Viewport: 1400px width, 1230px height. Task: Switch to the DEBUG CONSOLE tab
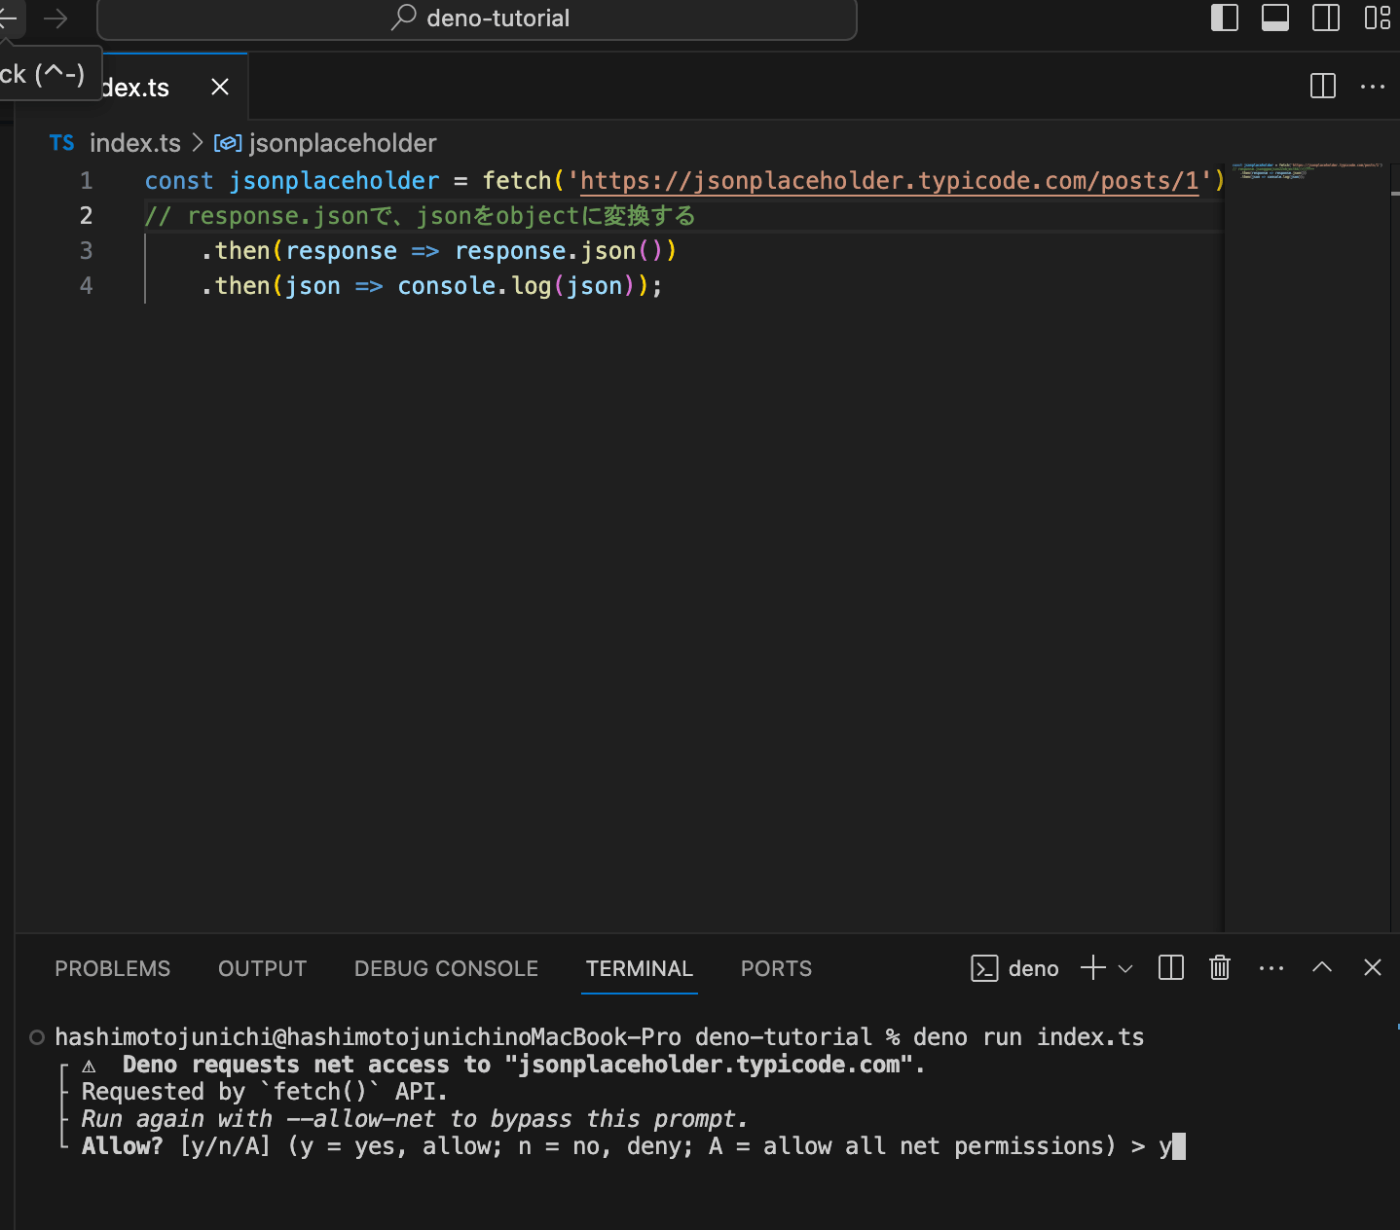tap(446, 968)
